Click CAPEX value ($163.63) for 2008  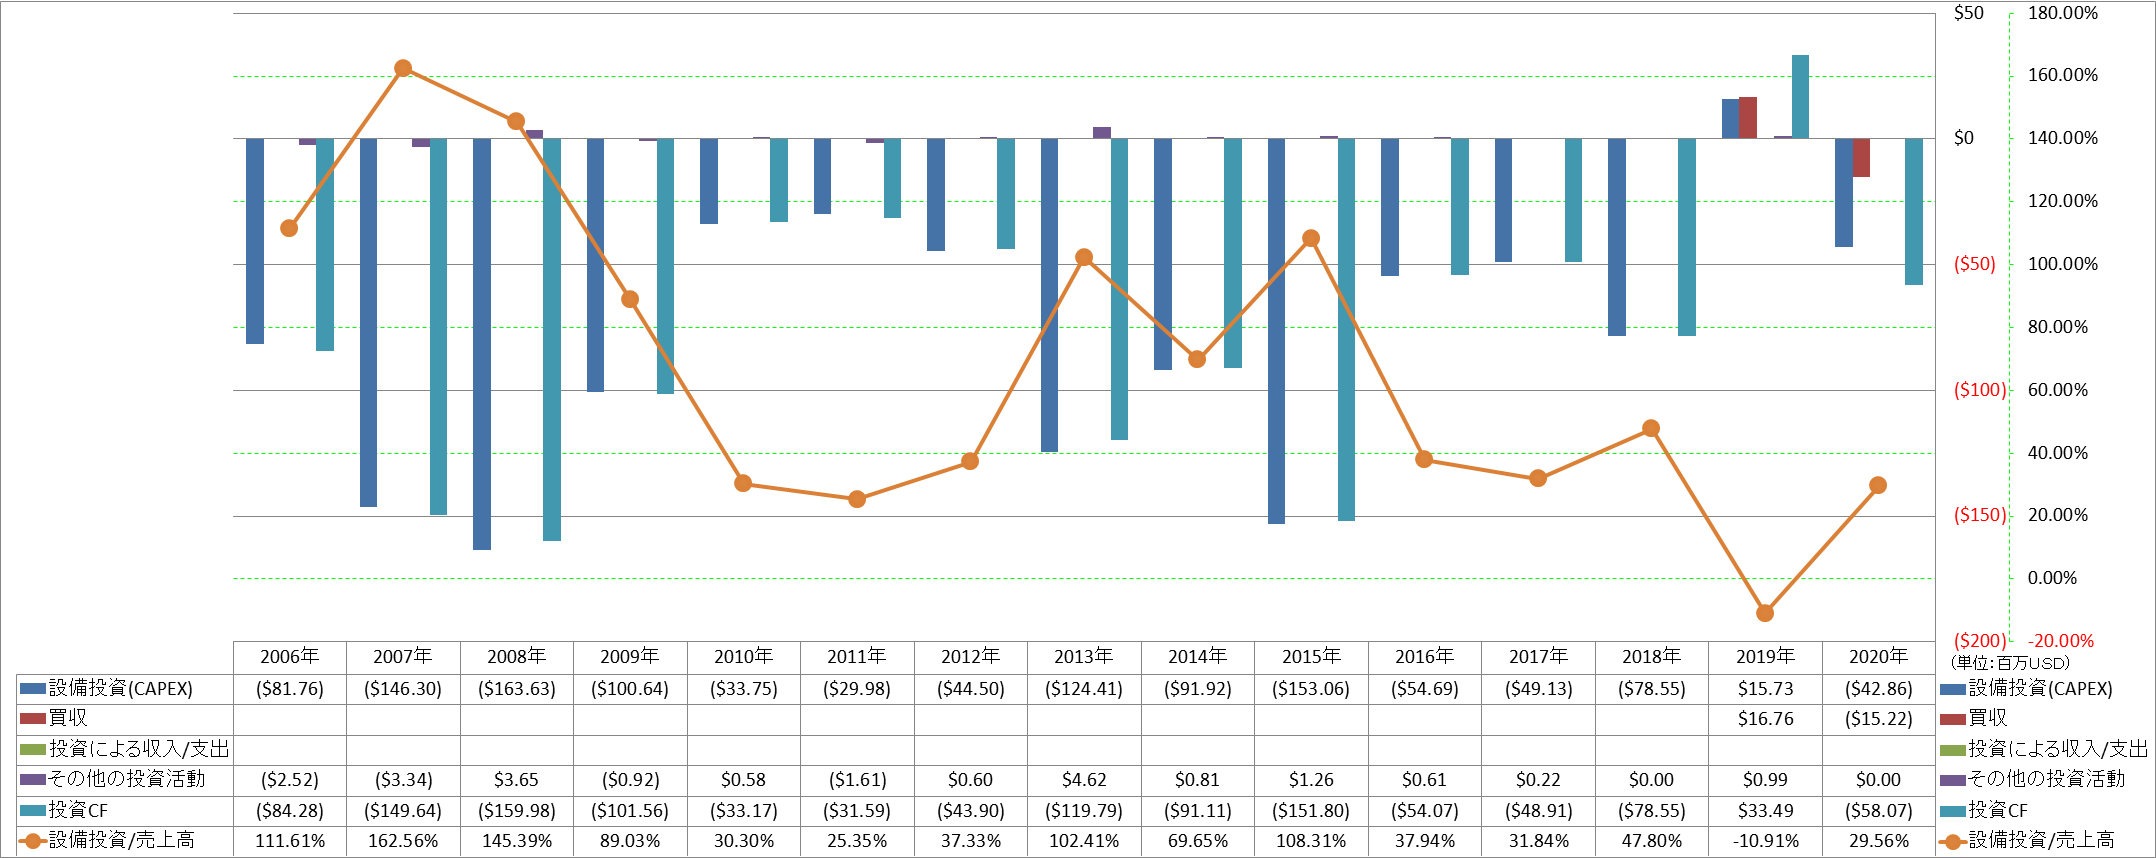click(x=517, y=689)
